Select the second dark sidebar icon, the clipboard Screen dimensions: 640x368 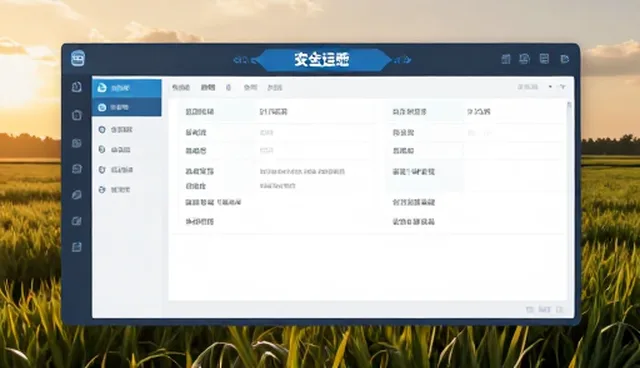pos(77,115)
